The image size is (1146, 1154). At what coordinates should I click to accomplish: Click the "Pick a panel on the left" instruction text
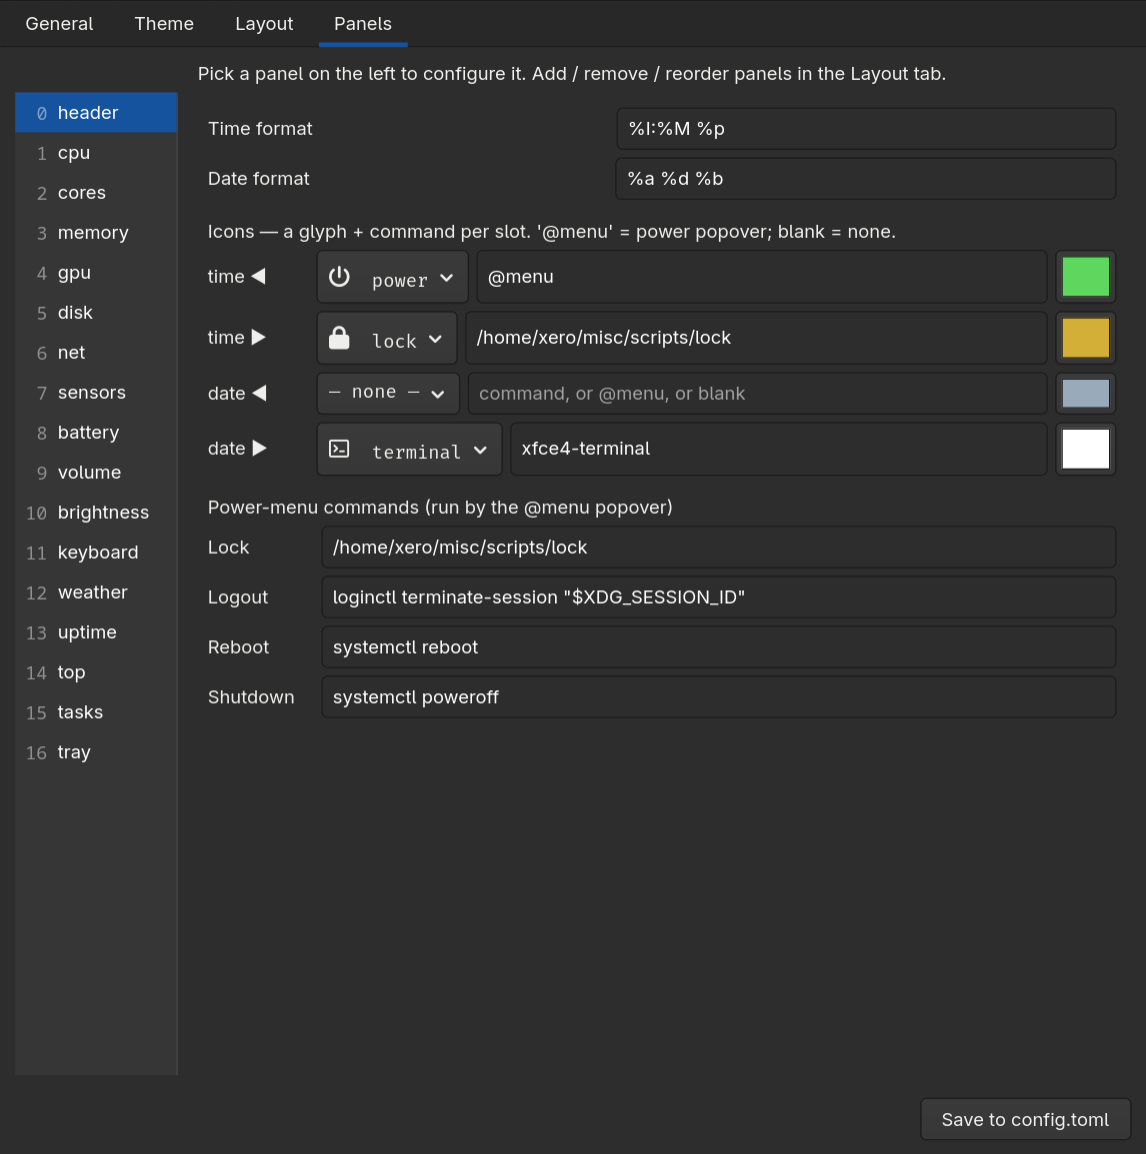[572, 74]
